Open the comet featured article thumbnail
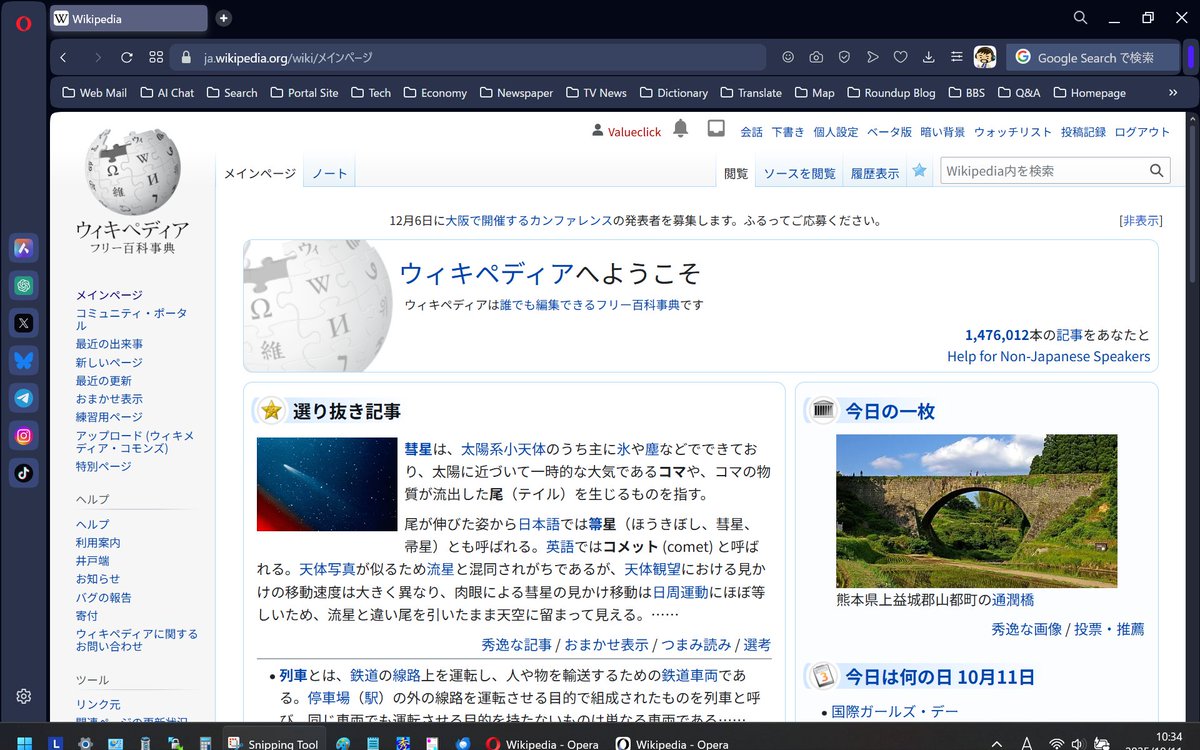The height and width of the screenshot is (750, 1200). tap(327, 484)
